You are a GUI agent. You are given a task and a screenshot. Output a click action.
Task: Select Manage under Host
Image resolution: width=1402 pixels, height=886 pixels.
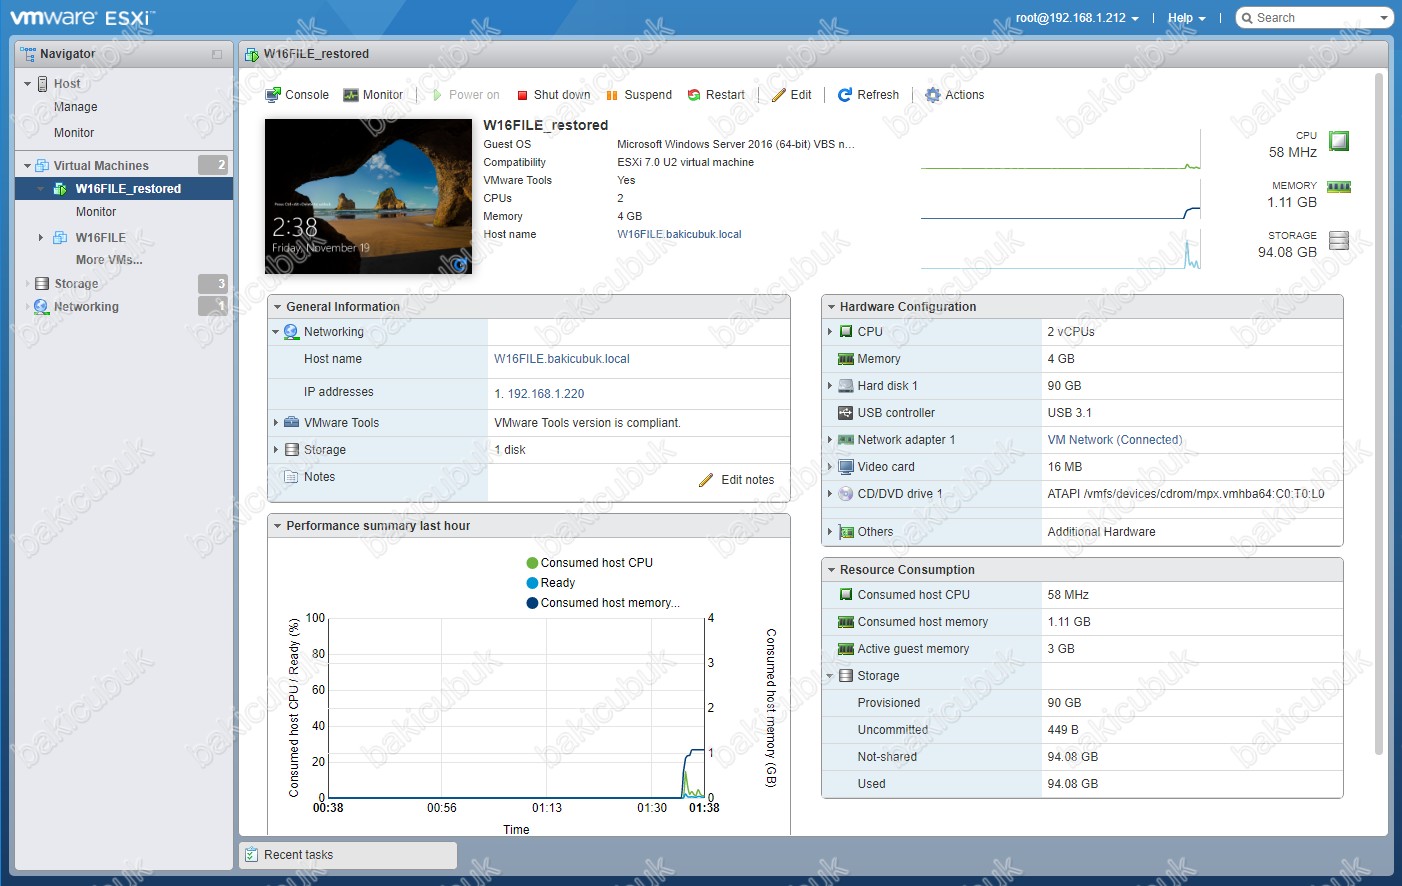pyautogui.click(x=76, y=107)
